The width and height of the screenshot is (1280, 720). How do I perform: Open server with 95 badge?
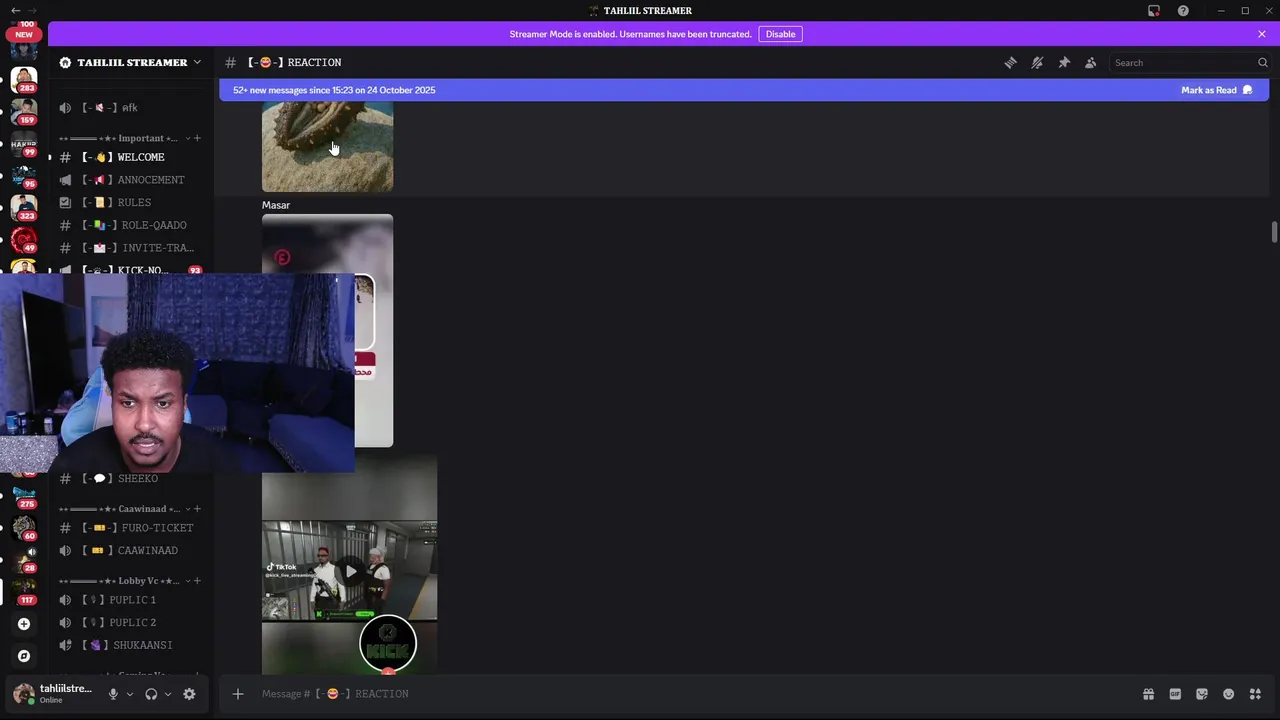(x=24, y=175)
